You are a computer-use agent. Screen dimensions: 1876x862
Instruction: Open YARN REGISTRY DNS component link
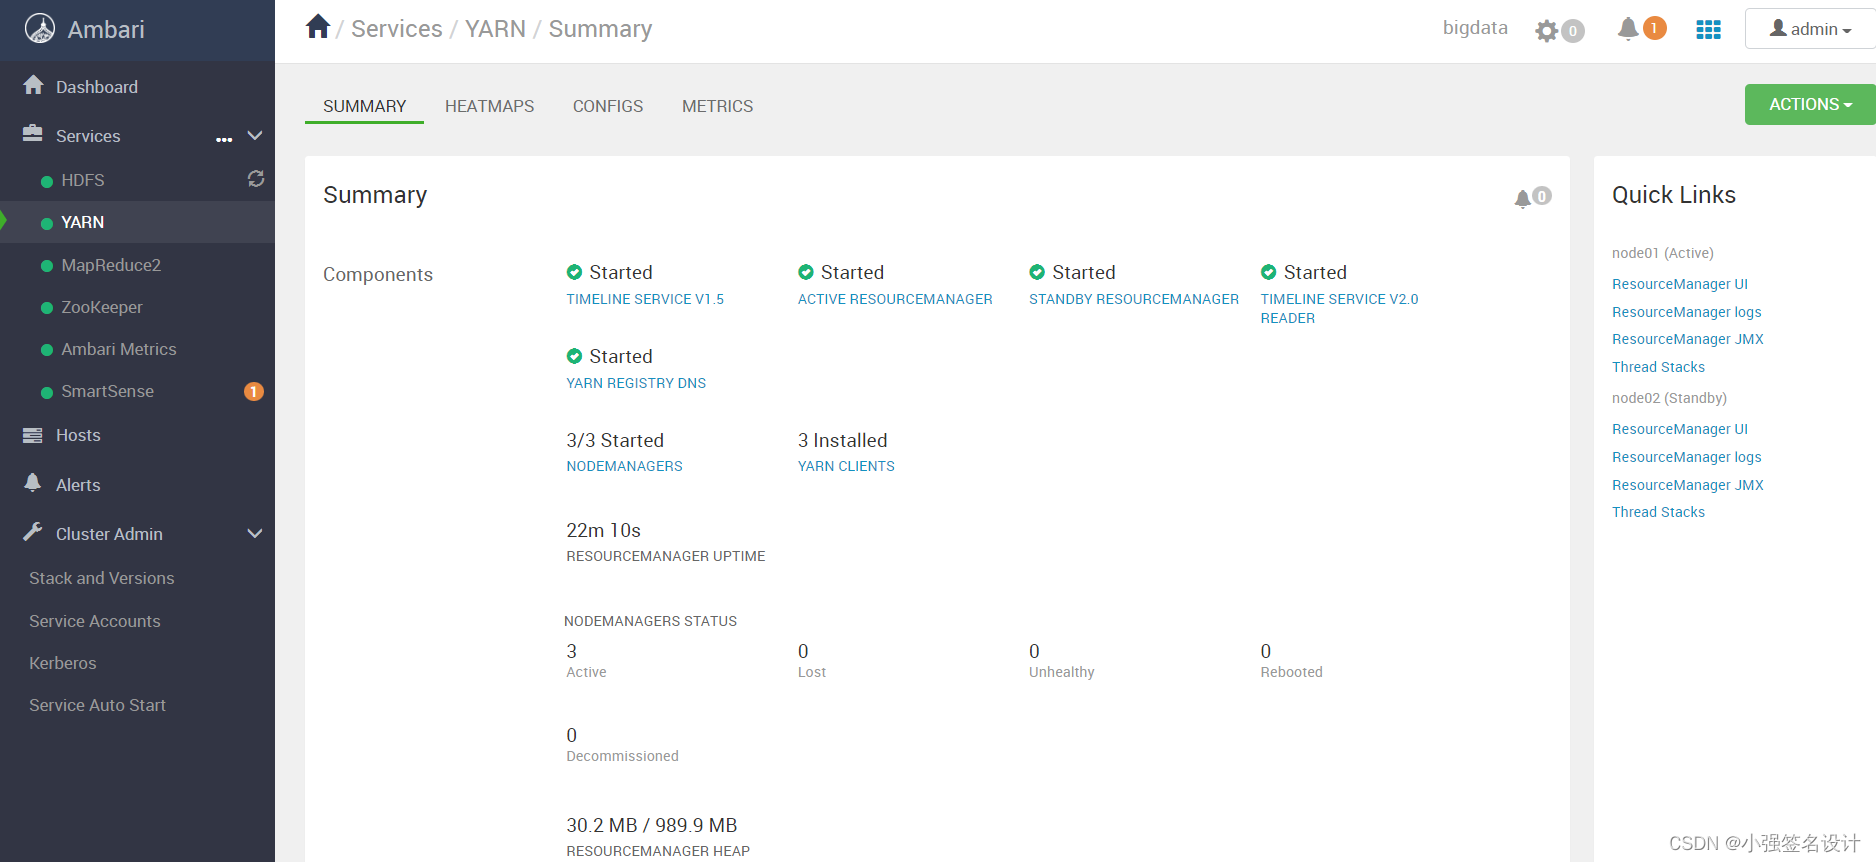click(x=636, y=383)
